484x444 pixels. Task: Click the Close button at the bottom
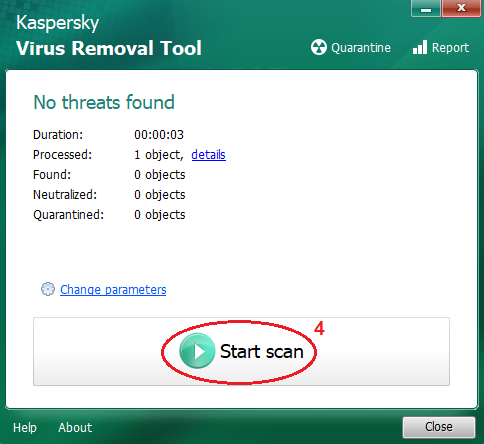click(439, 427)
